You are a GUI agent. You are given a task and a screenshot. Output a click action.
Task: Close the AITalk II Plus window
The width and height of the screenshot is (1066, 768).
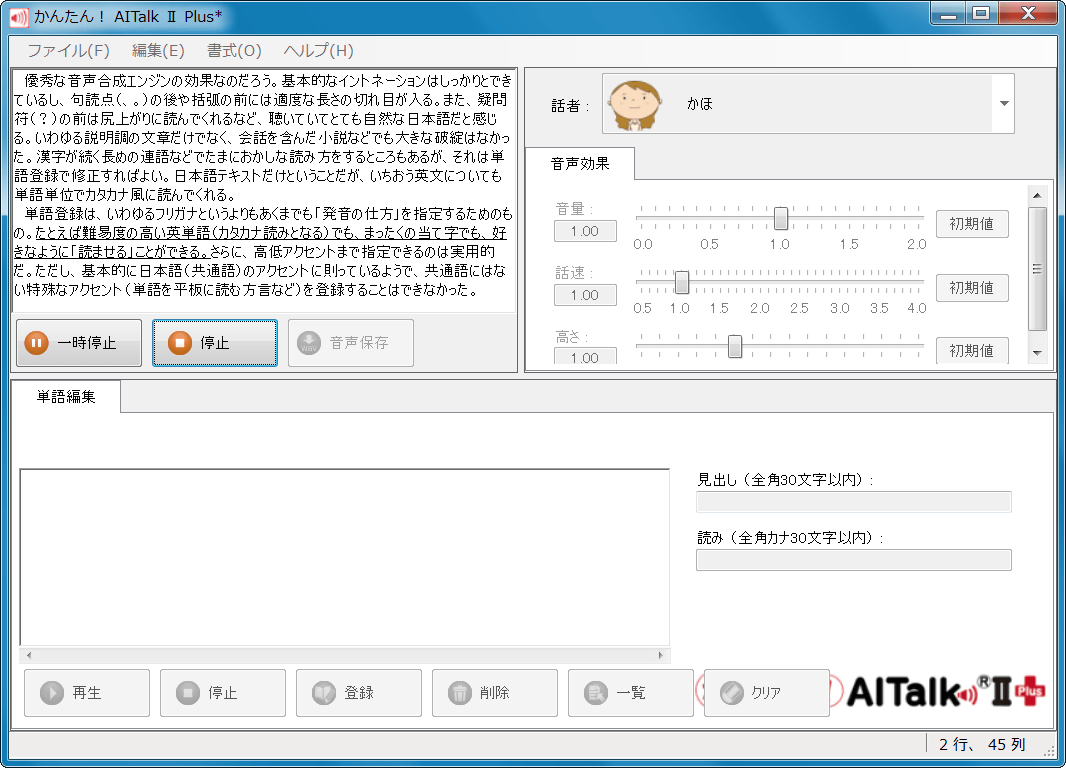(x=1029, y=13)
